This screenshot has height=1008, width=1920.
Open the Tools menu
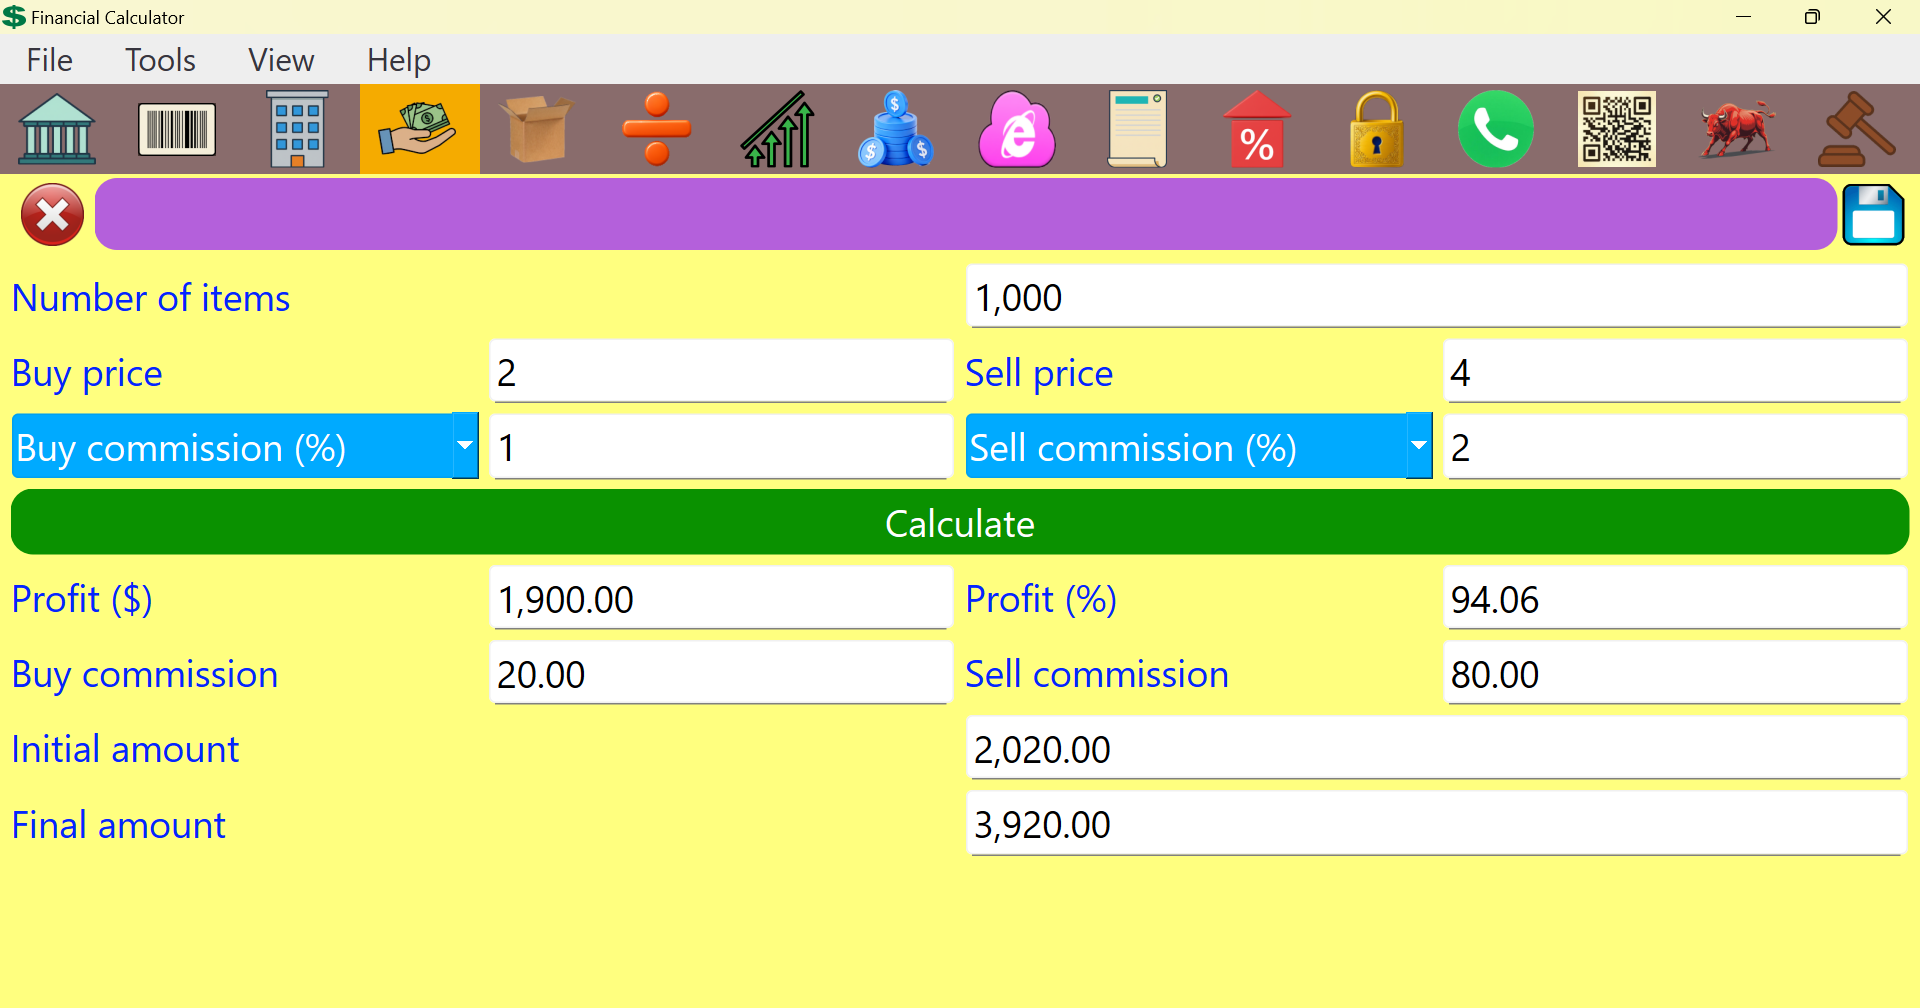coord(160,60)
